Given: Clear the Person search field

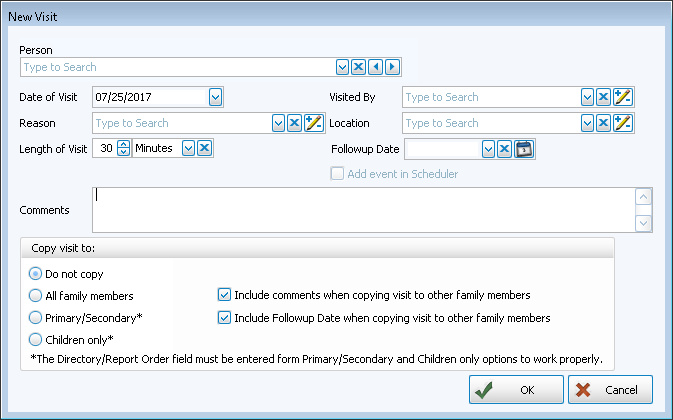Looking at the screenshot, I should click(358, 67).
